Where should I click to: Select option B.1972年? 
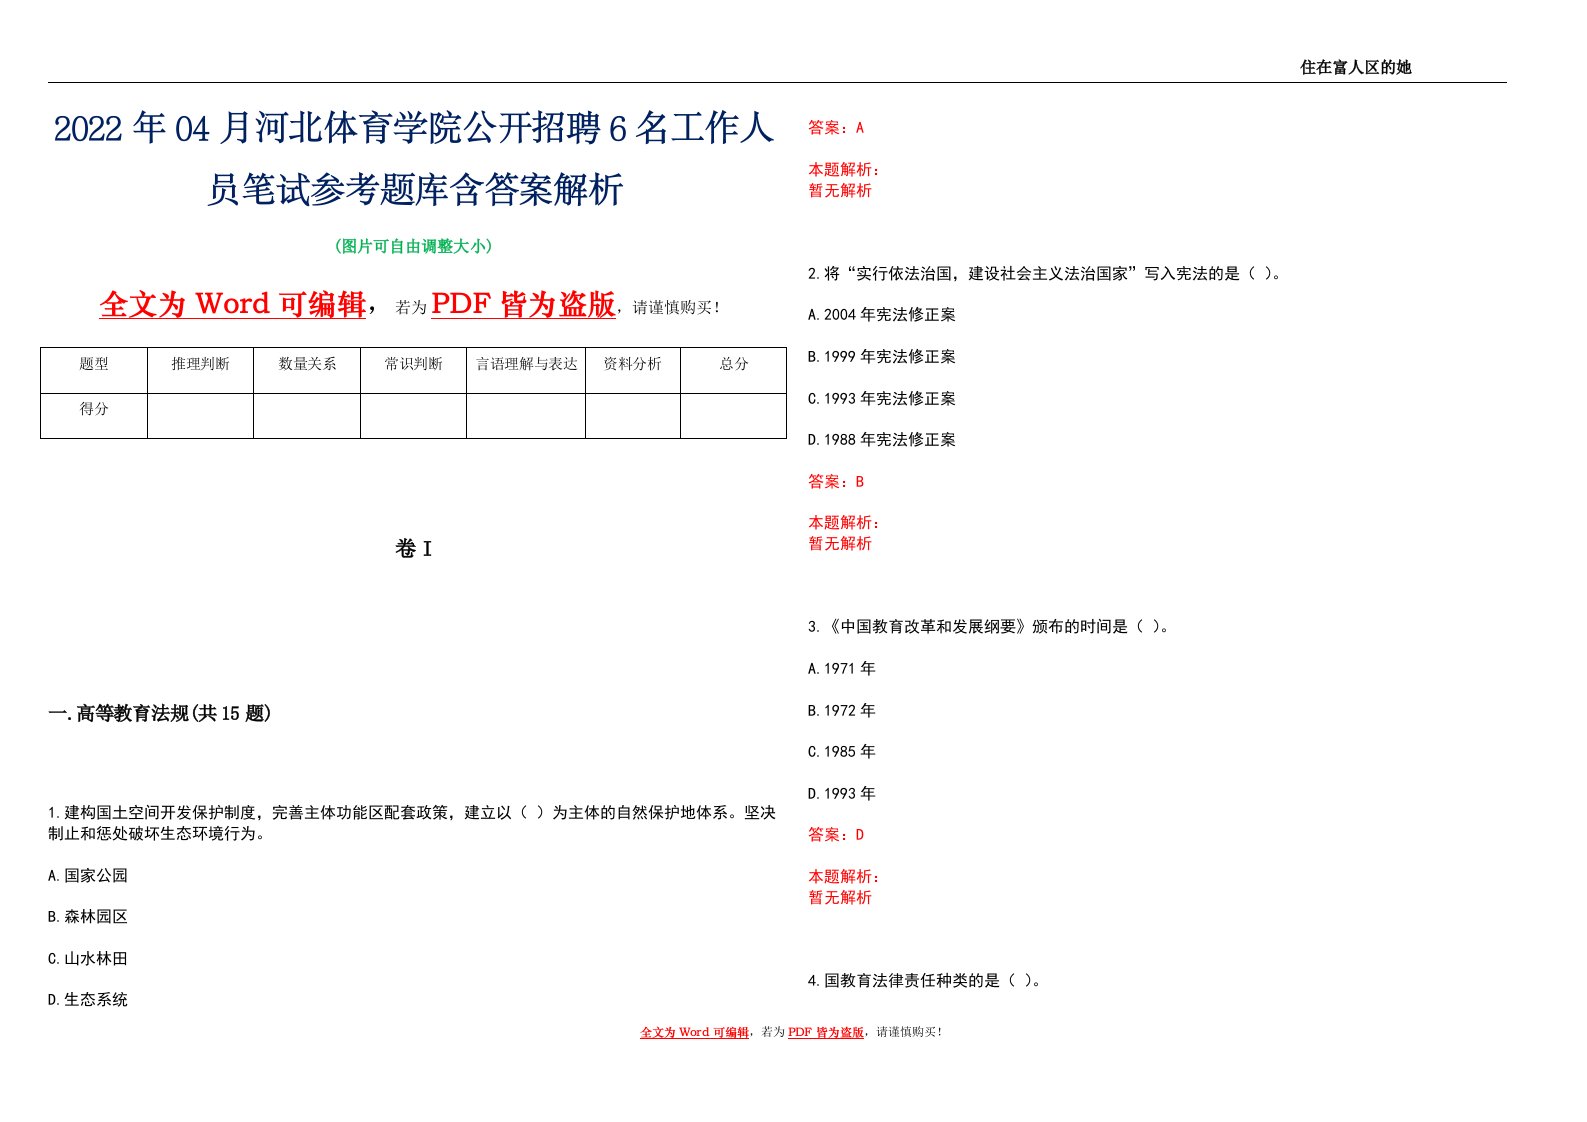point(842,710)
